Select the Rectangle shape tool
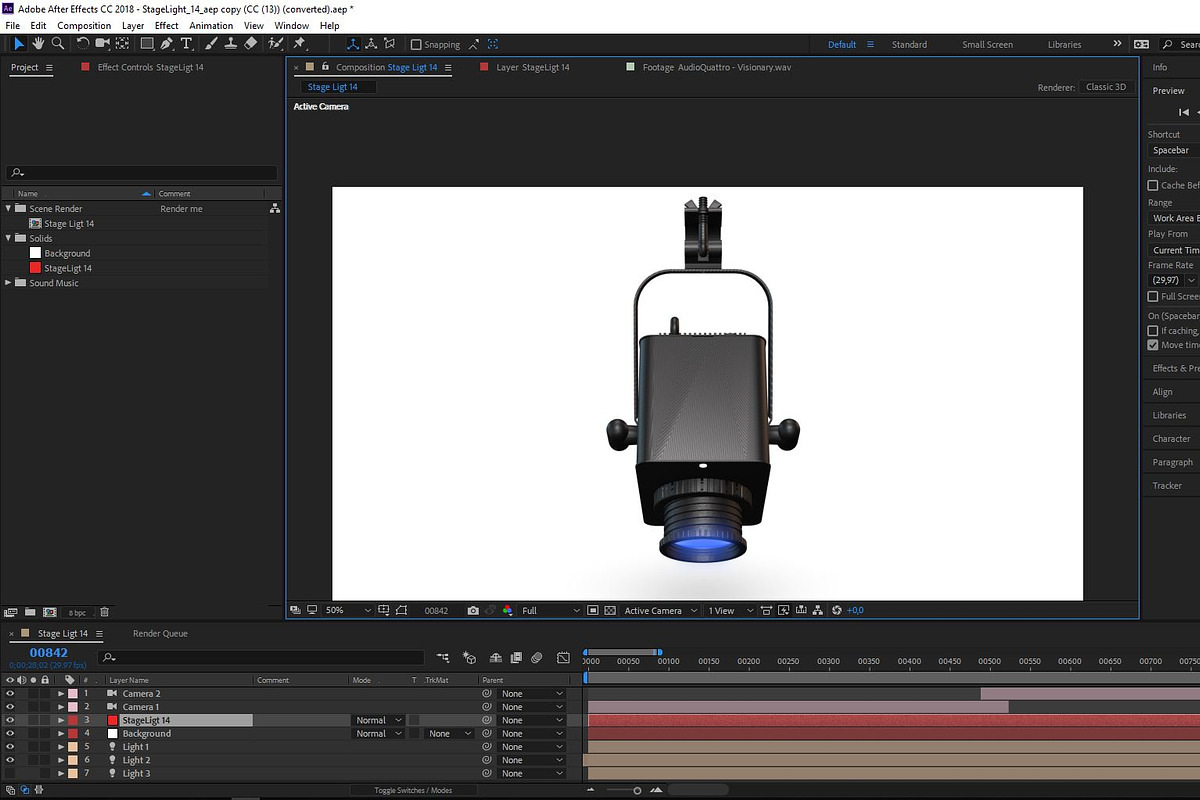Screen dimensions: 1200x800 click(147, 44)
